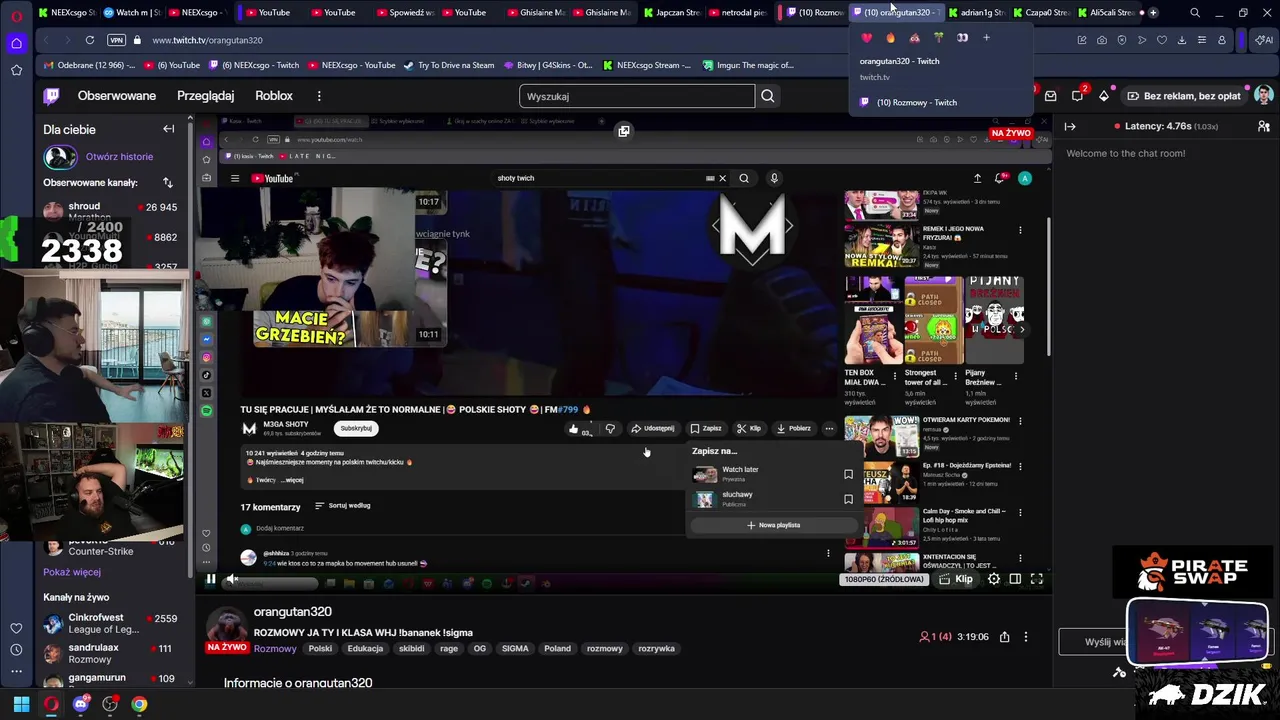Open 'Try To Drive na Steam' bookmark
The width and height of the screenshot is (1280, 720).
pos(449,65)
